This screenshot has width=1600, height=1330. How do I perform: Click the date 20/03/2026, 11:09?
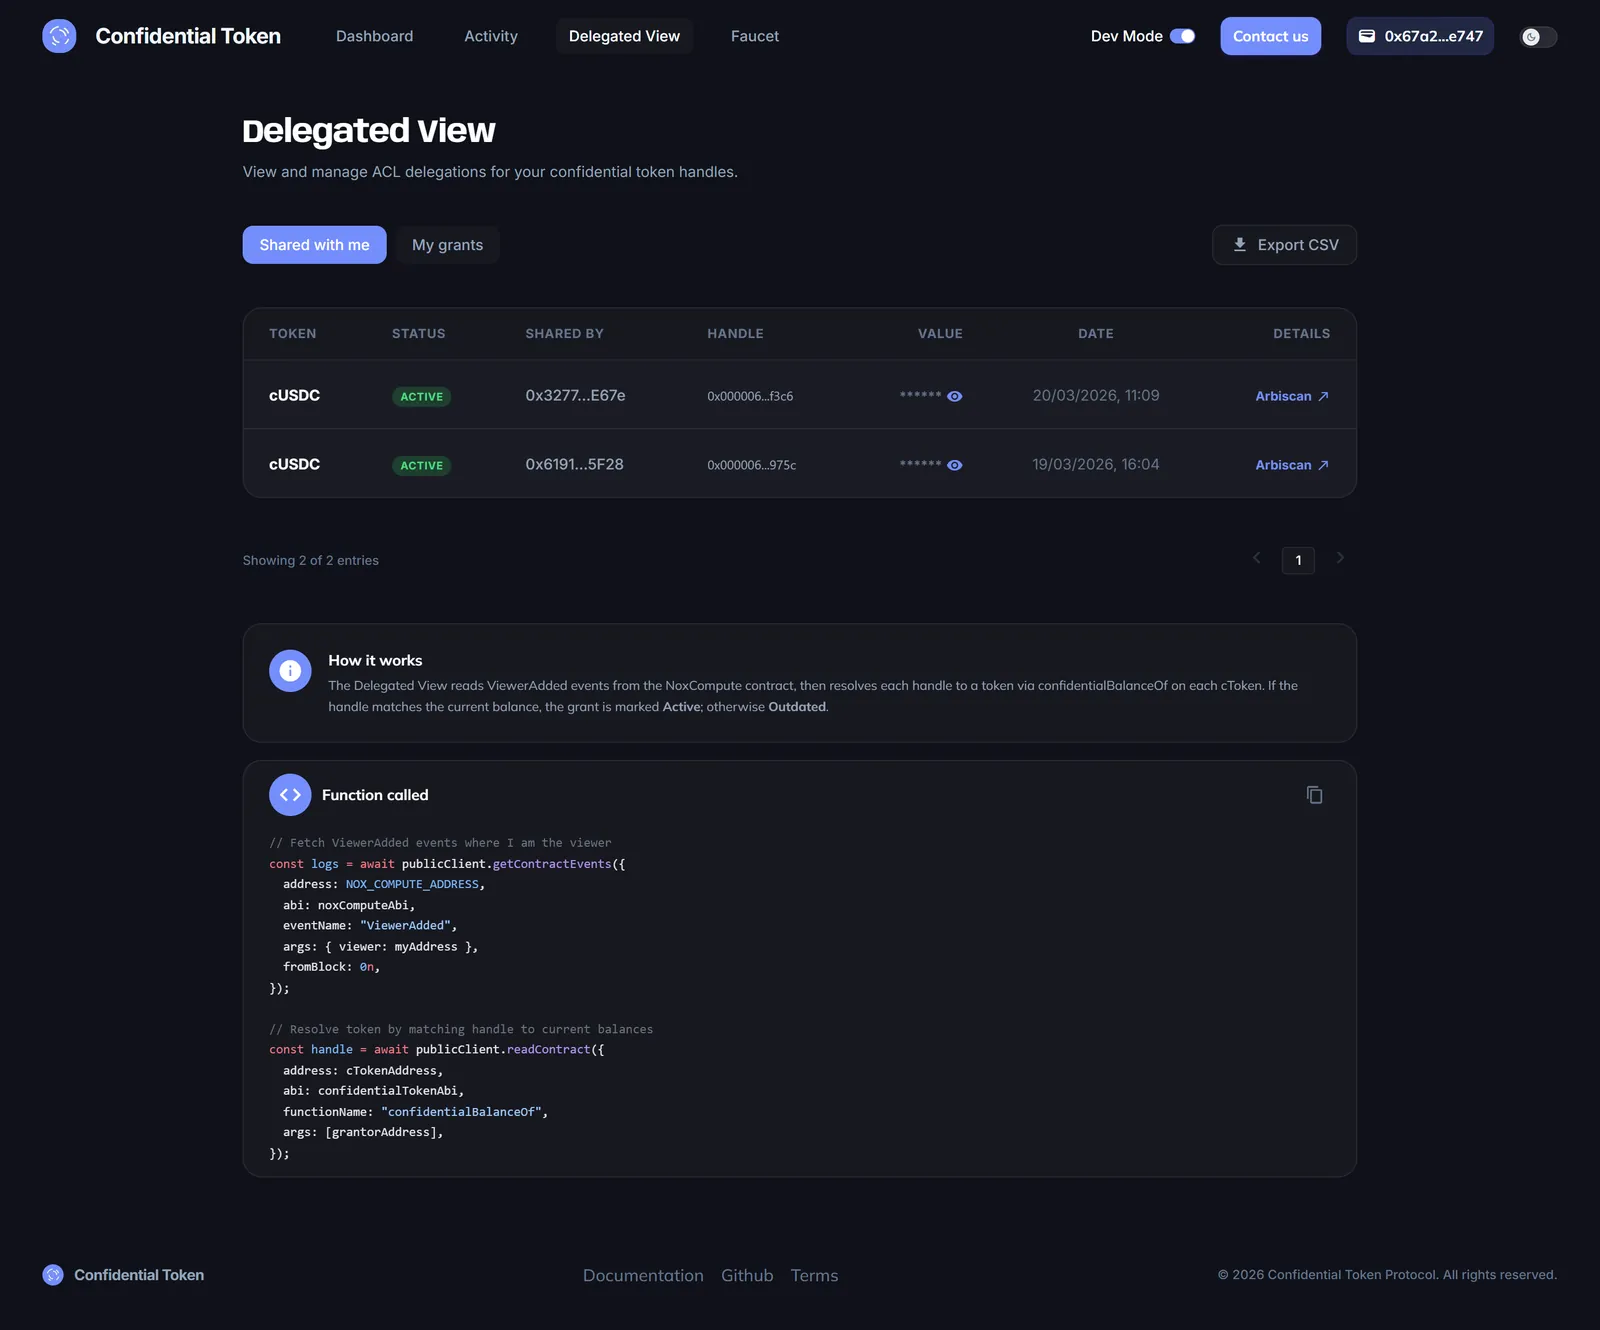[1096, 396]
